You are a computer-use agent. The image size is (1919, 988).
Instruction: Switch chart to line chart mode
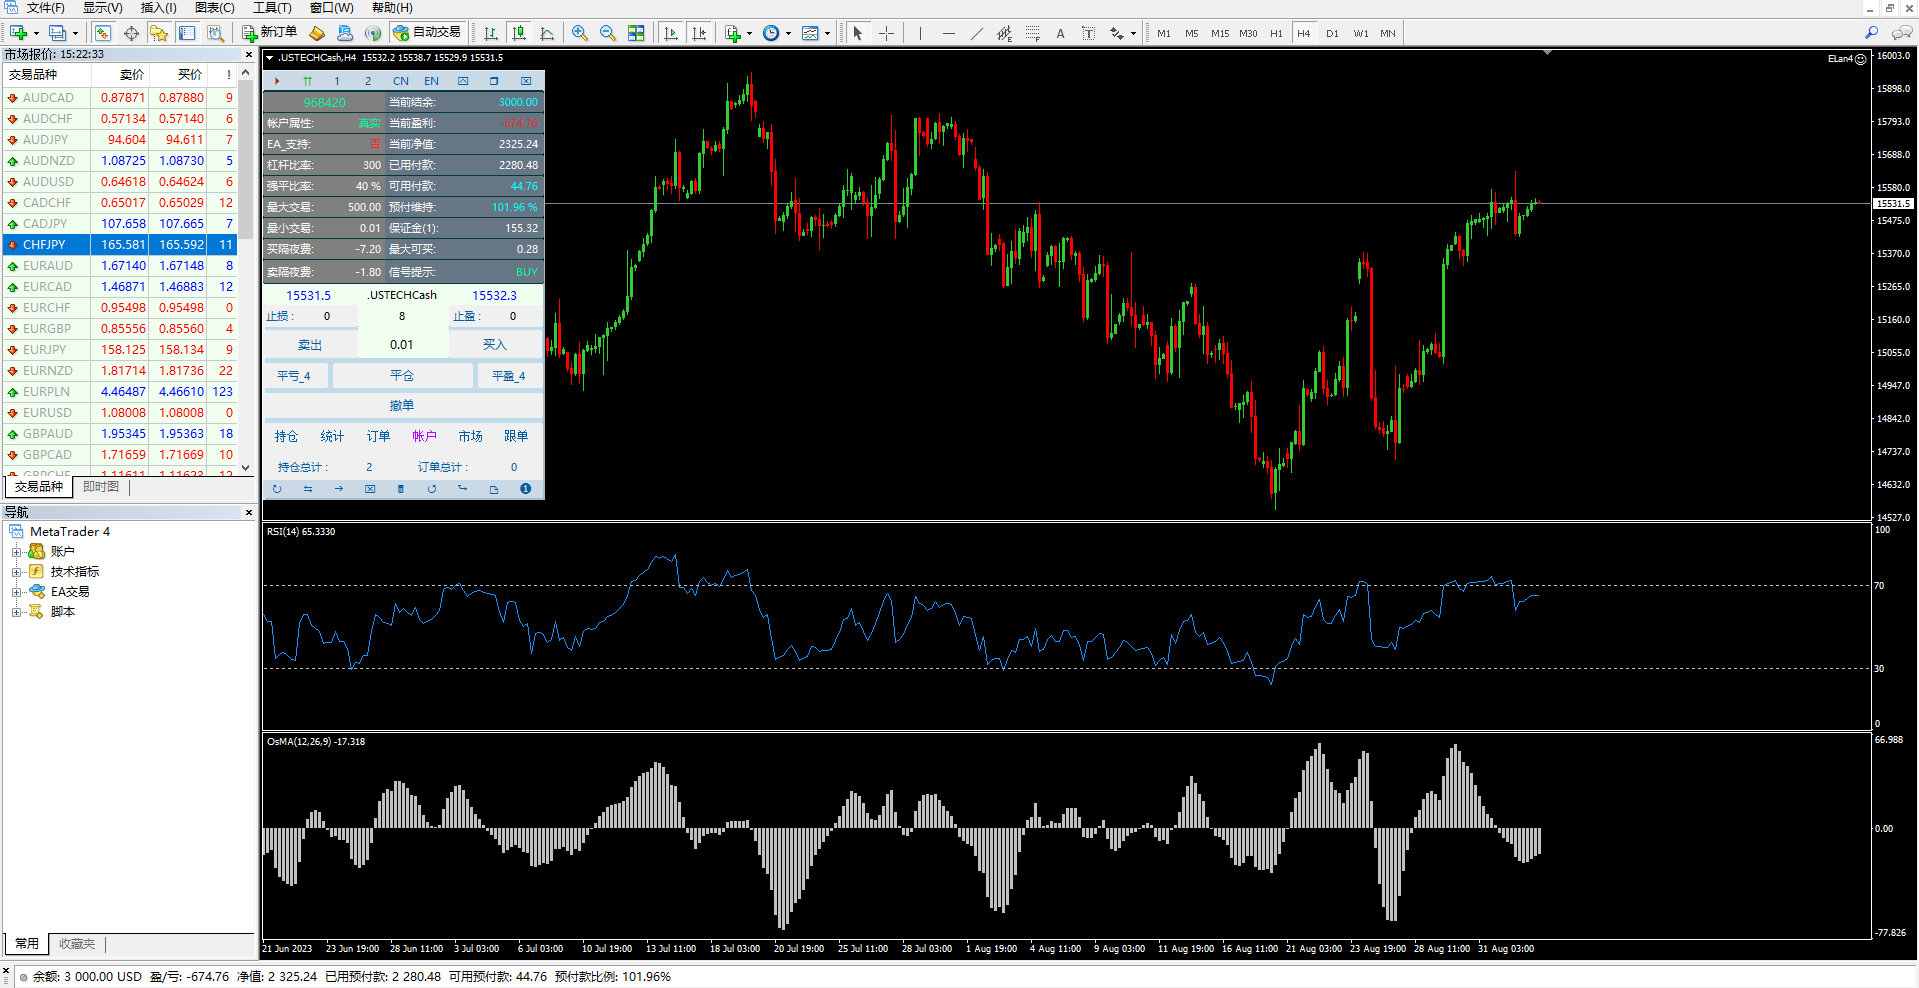click(x=547, y=33)
